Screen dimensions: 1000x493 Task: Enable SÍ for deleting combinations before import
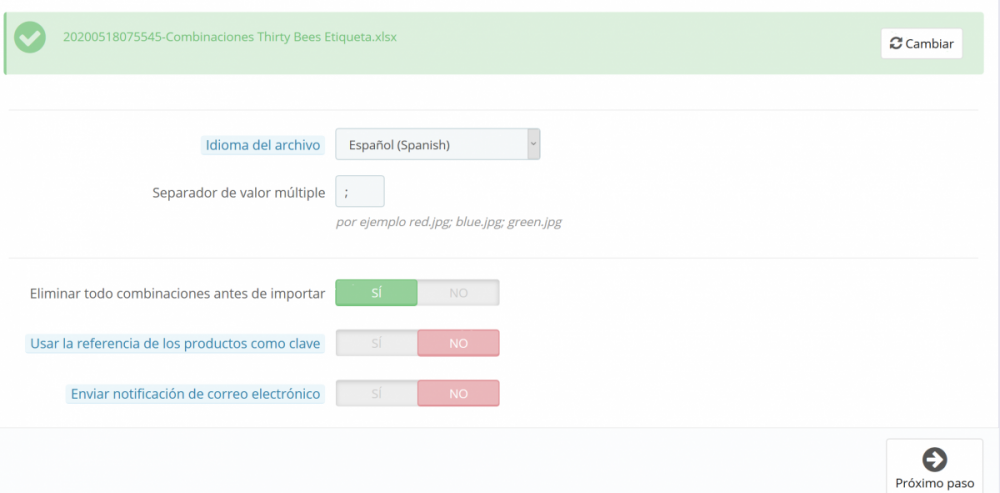click(376, 293)
